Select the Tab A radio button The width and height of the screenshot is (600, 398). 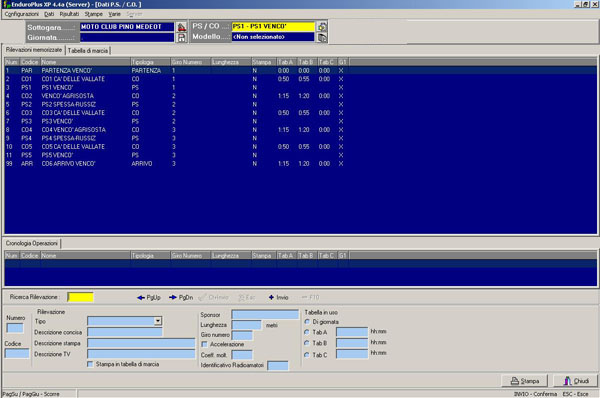307,332
